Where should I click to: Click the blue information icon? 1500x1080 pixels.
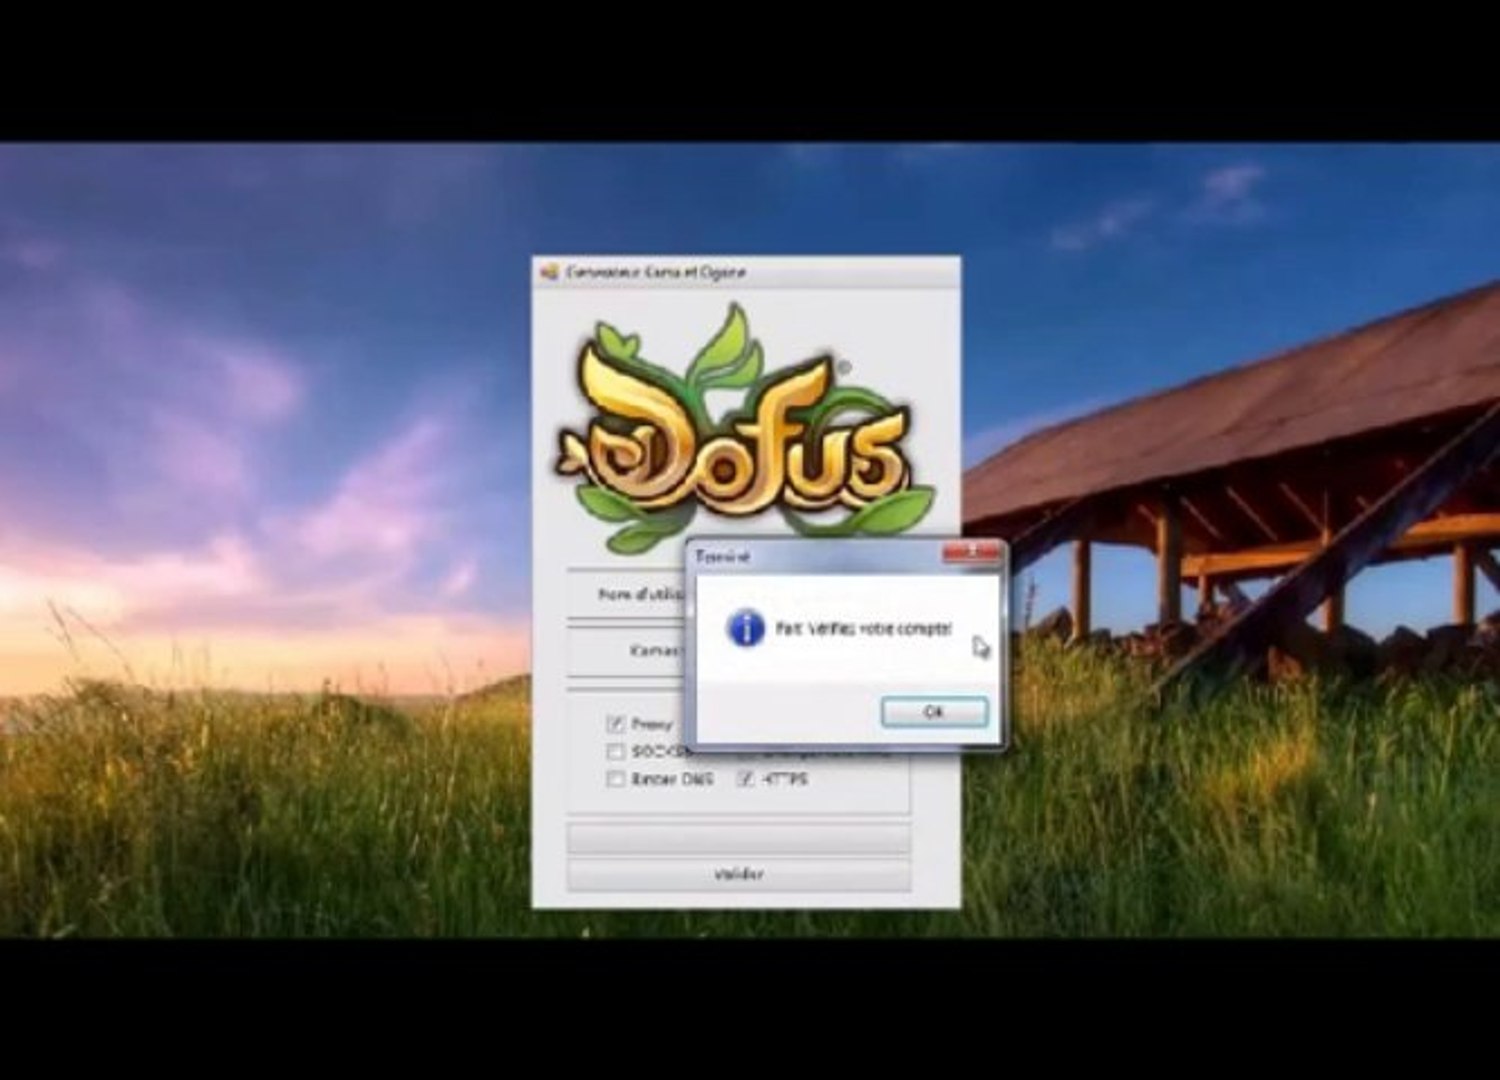point(745,628)
